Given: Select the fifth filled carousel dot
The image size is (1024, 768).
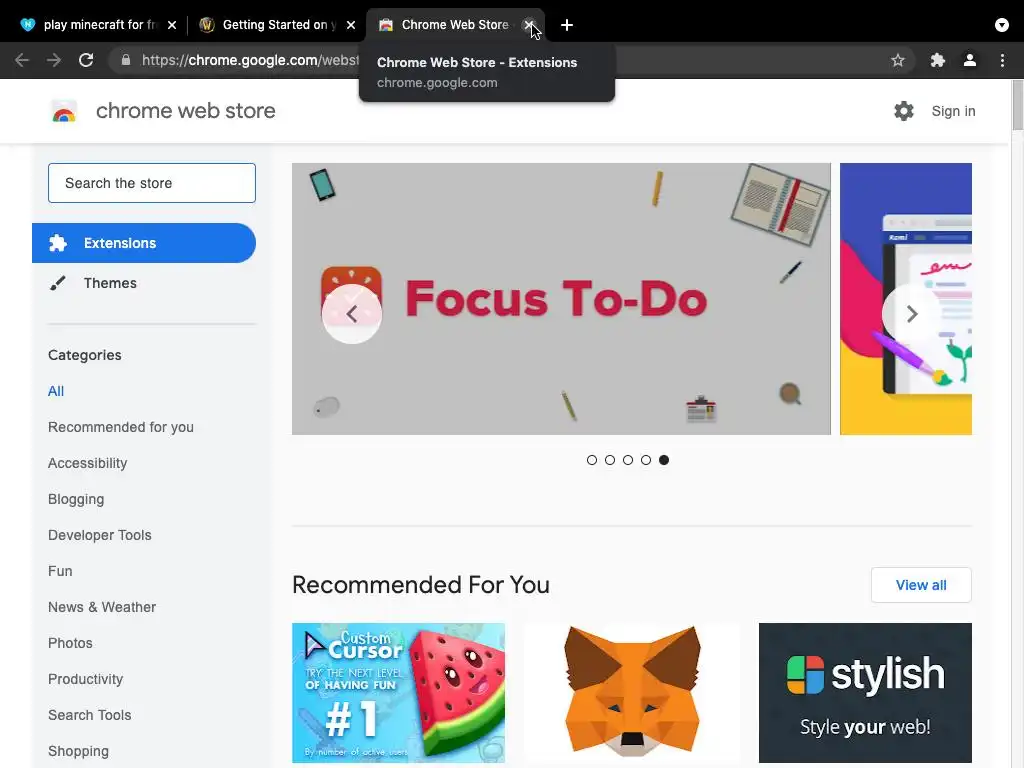Looking at the screenshot, I should coord(664,460).
